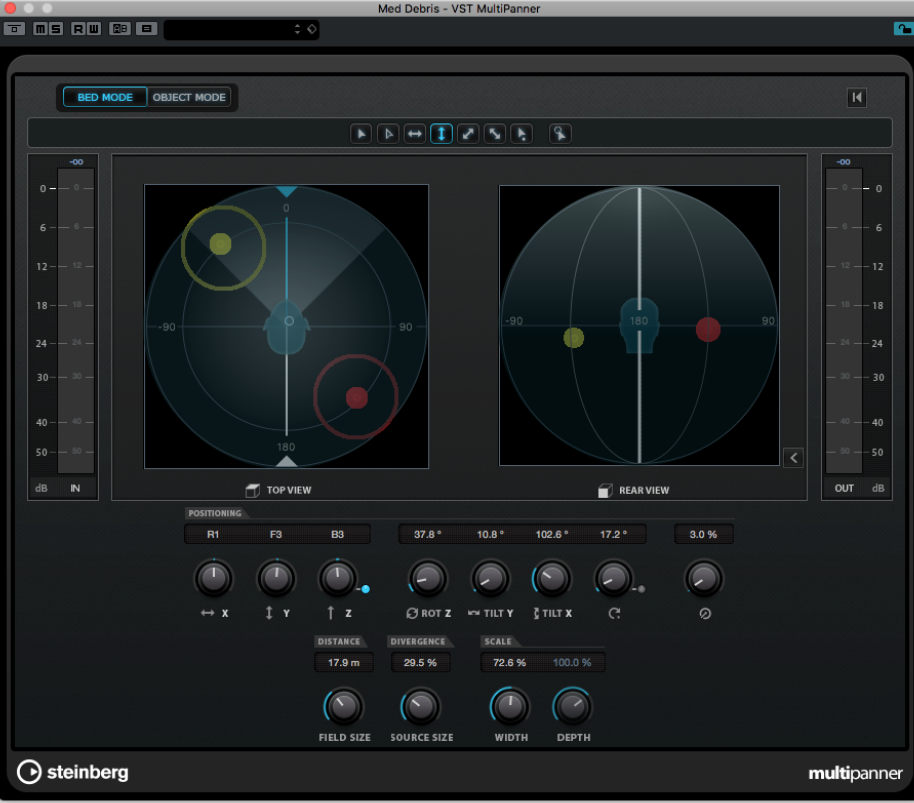Click the Rear View cube icon
The image size is (914, 803).
605,491
